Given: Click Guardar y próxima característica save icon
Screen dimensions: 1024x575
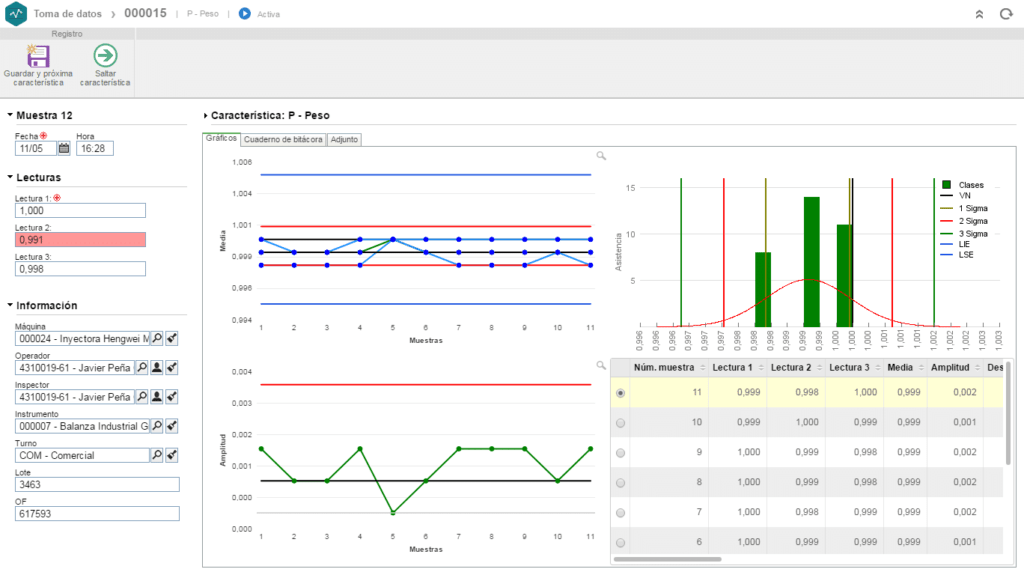Looking at the screenshot, I should tap(38, 56).
